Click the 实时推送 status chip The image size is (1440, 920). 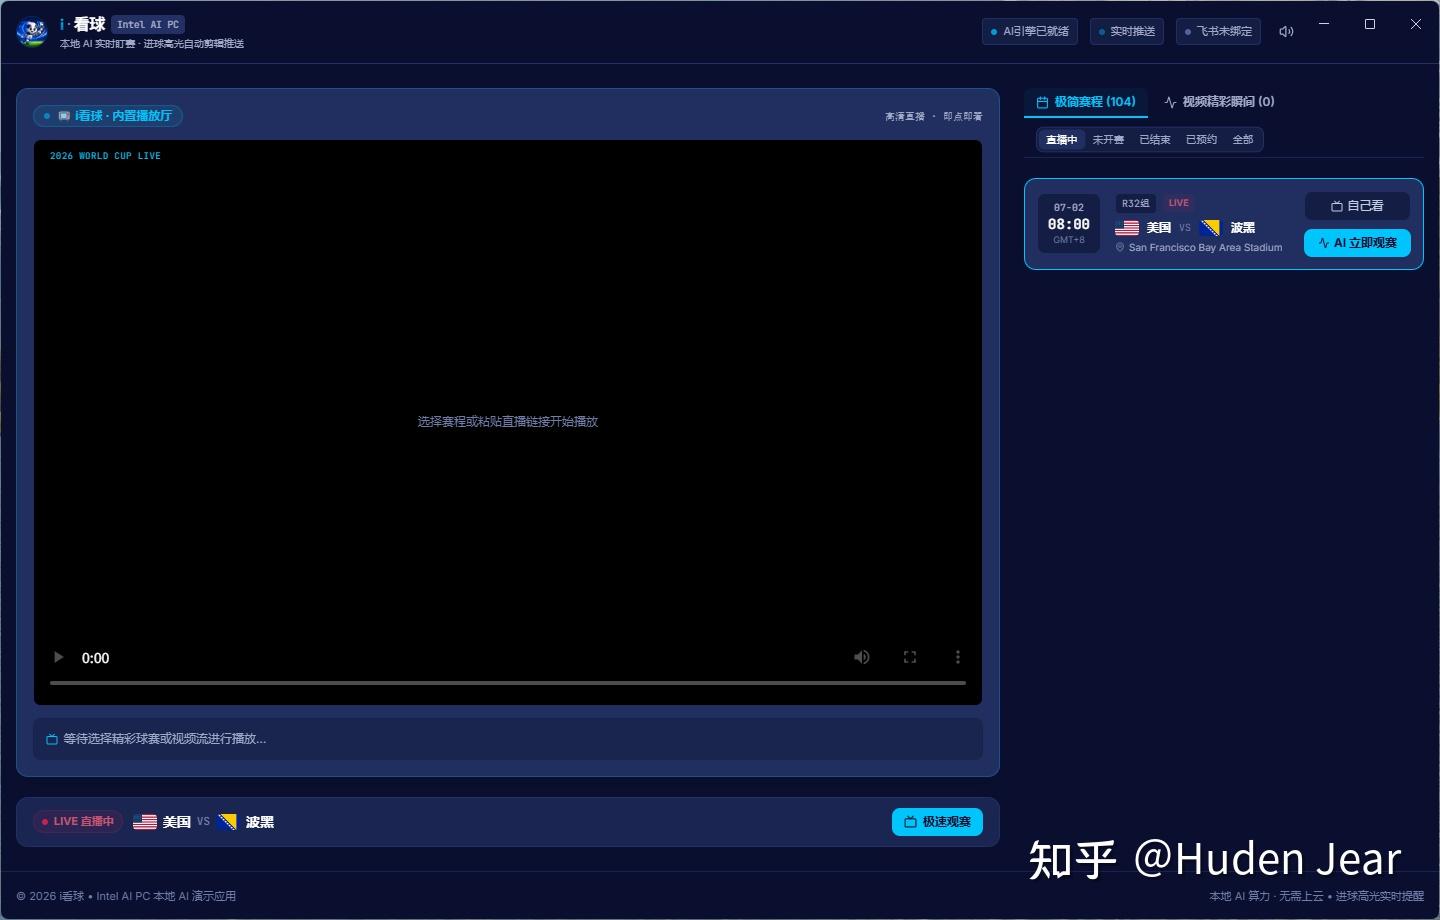pyautogui.click(x=1126, y=32)
